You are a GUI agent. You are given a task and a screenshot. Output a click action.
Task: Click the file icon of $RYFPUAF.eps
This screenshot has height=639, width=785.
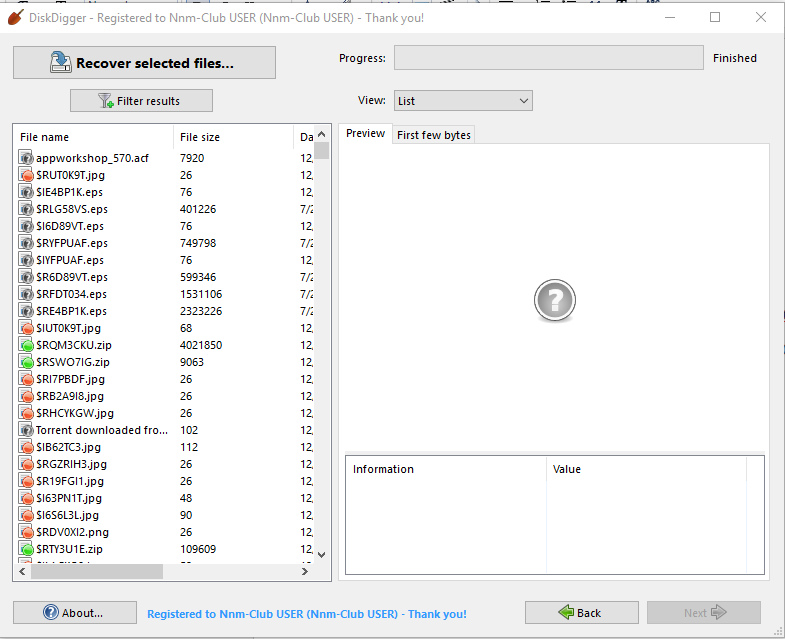[x=26, y=243]
